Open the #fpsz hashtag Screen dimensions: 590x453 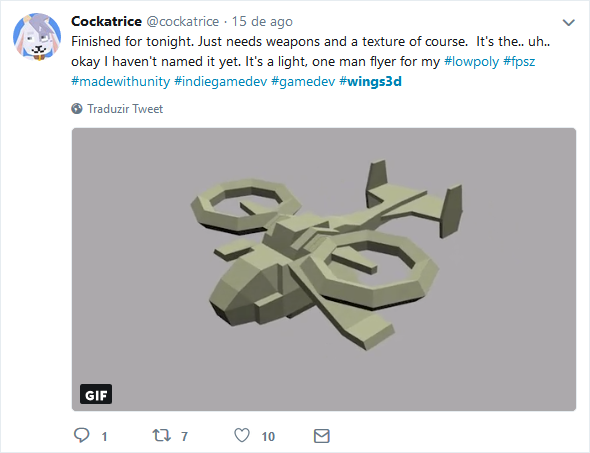click(519, 61)
